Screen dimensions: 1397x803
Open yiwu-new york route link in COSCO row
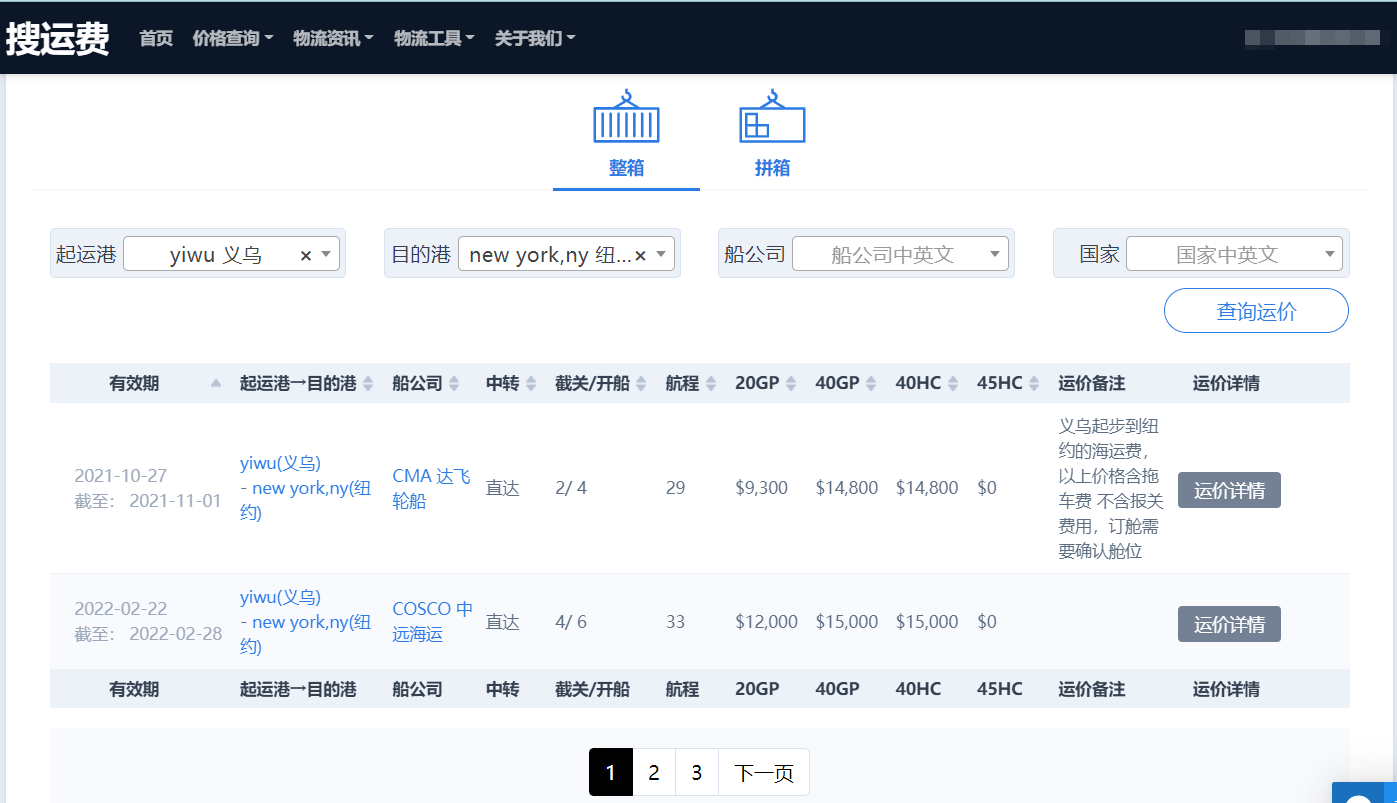(305, 622)
